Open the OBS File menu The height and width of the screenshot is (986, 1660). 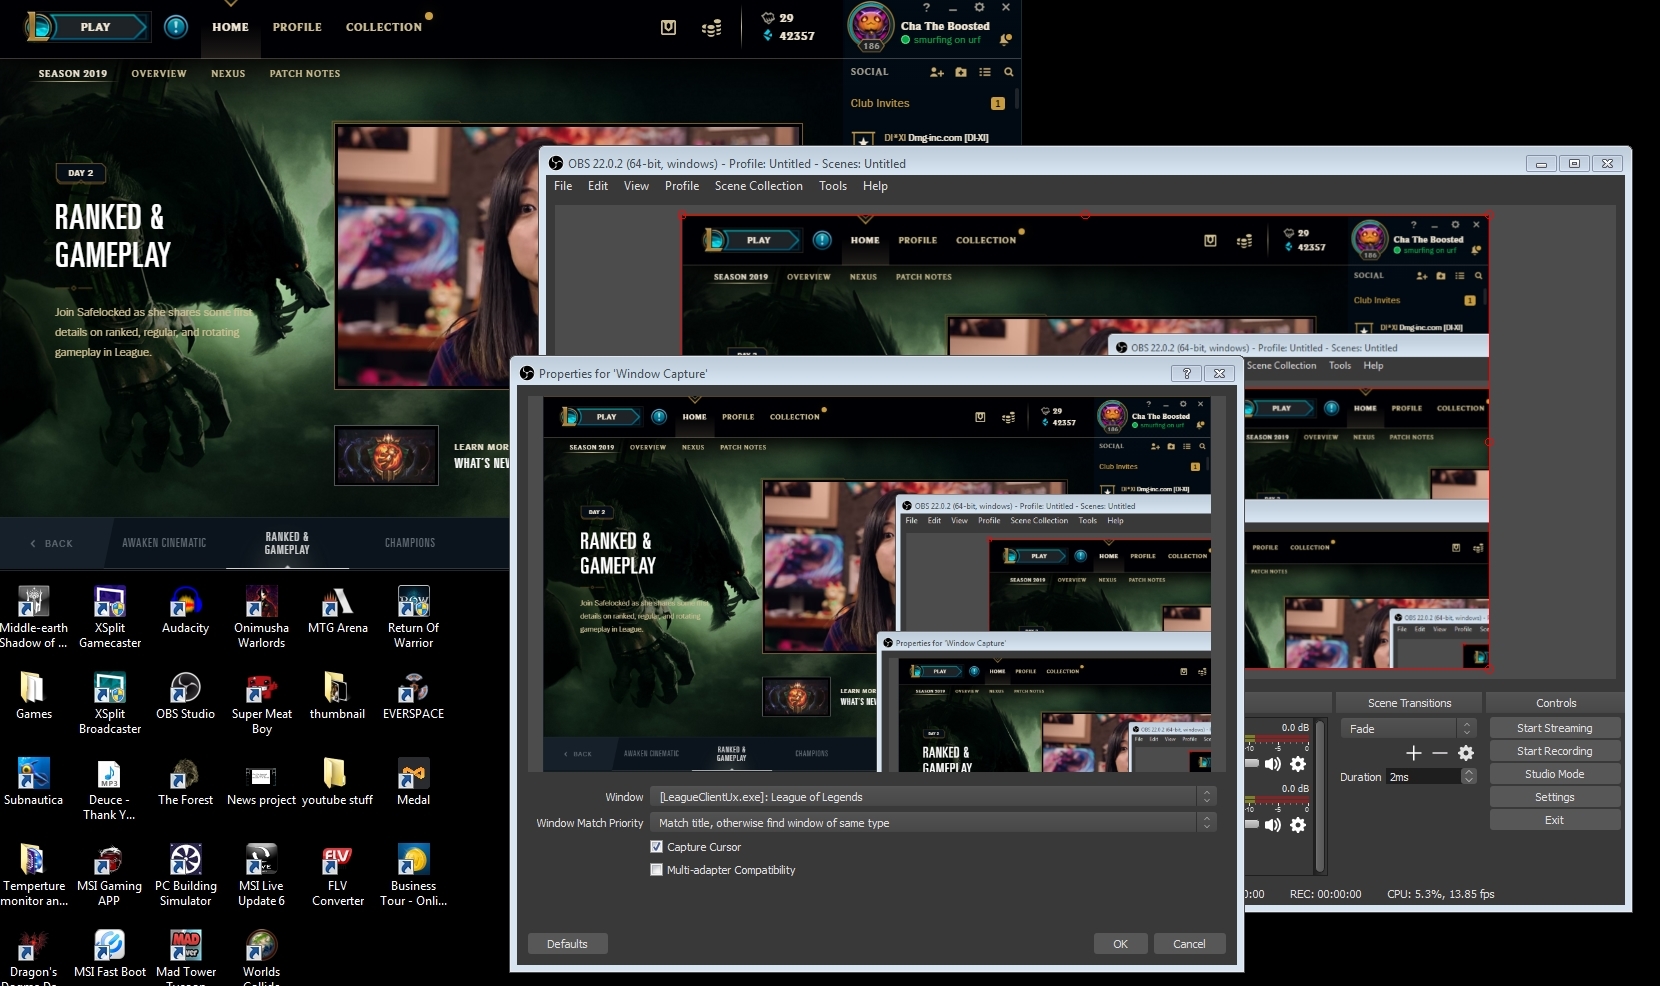pyautogui.click(x=563, y=186)
